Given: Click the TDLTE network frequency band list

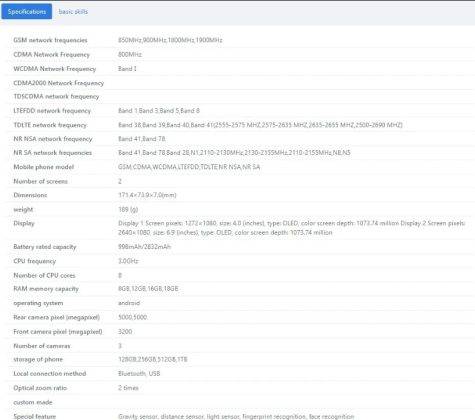Looking at the screenshot, I should pos(260,125).
